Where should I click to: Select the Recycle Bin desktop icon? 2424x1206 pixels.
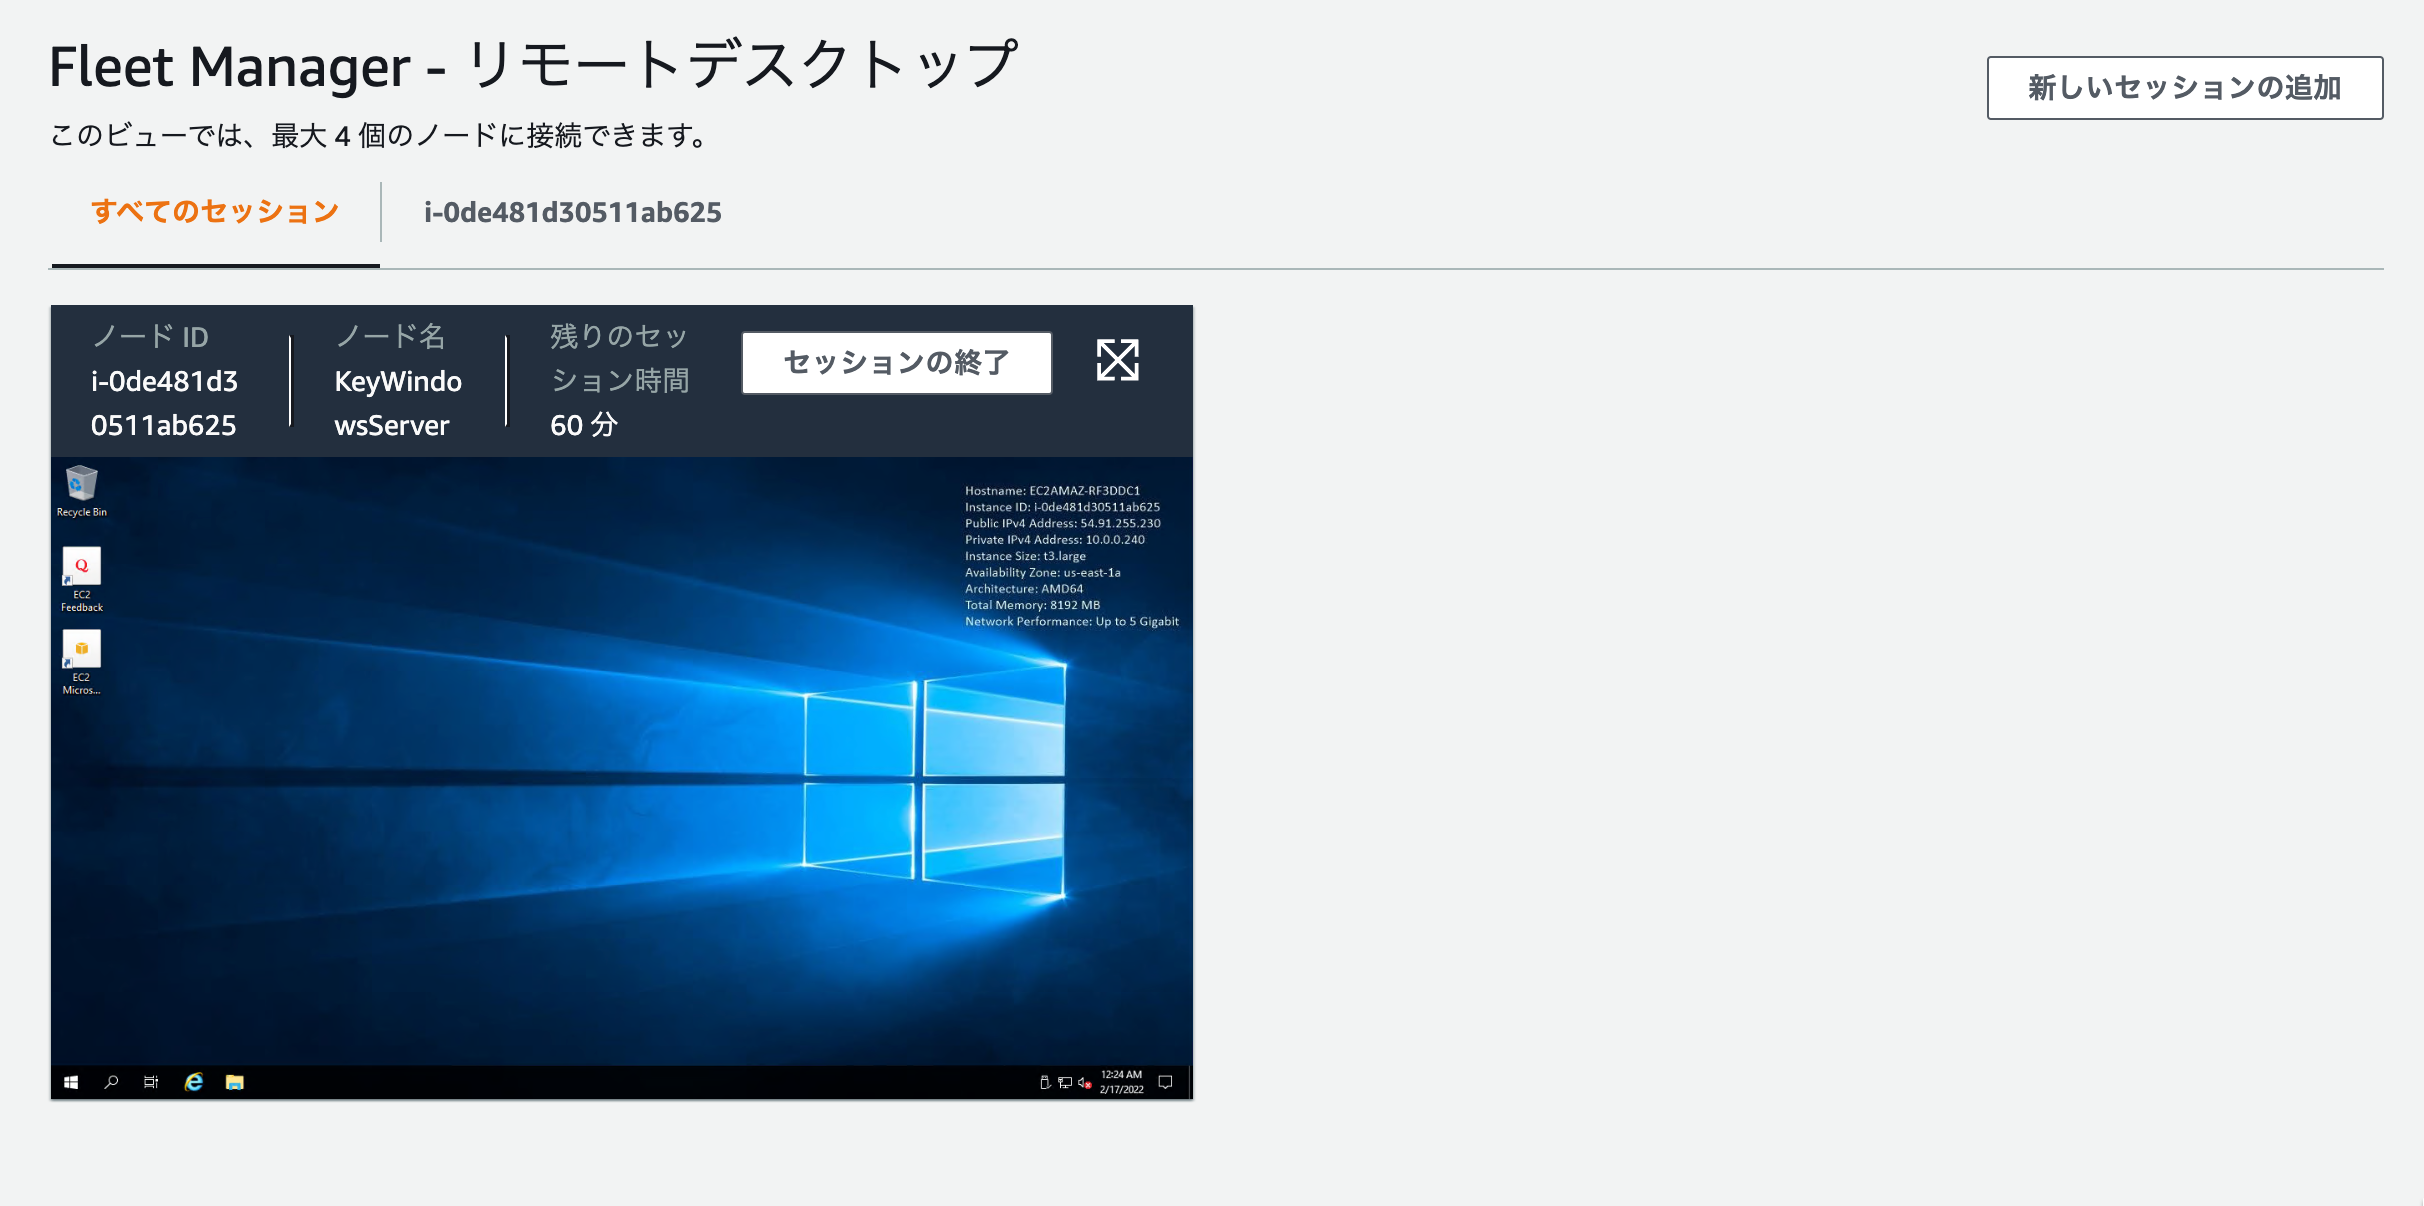point(81,491)
